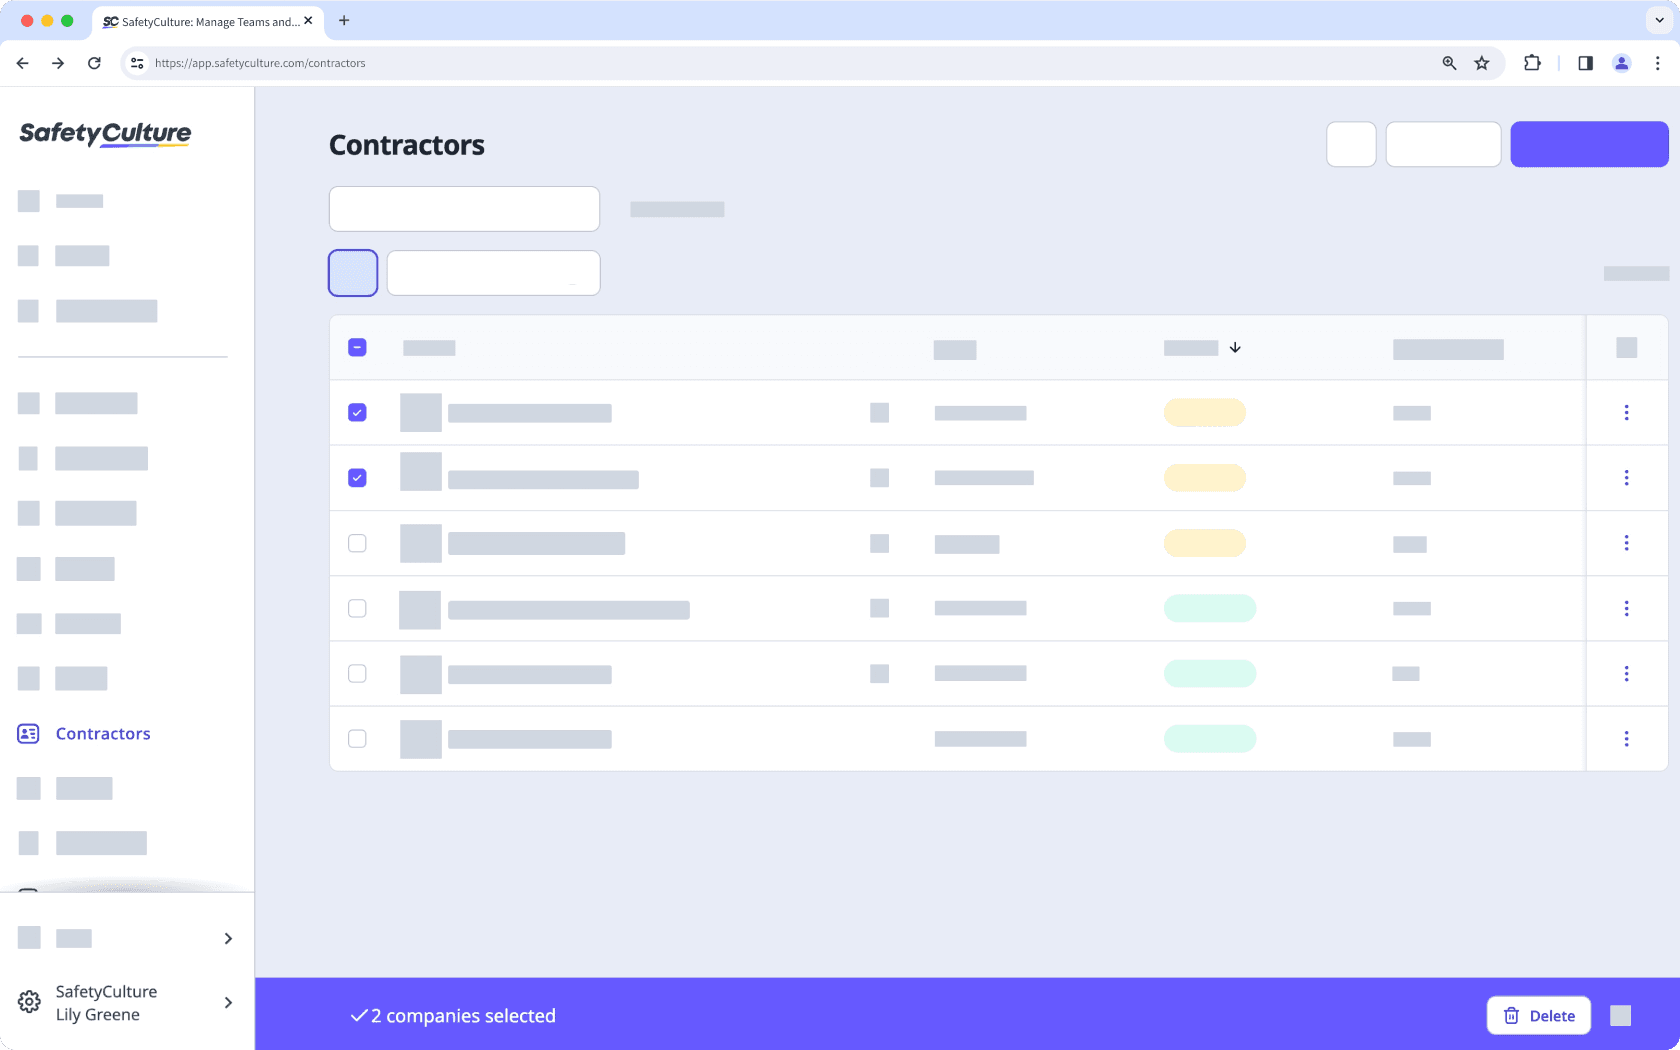Image resolution: width=1680 pixels, height=1050 pixels.
Task: Uncheck the first selected contractor checkbox
Action: click(x=357, y=412)
